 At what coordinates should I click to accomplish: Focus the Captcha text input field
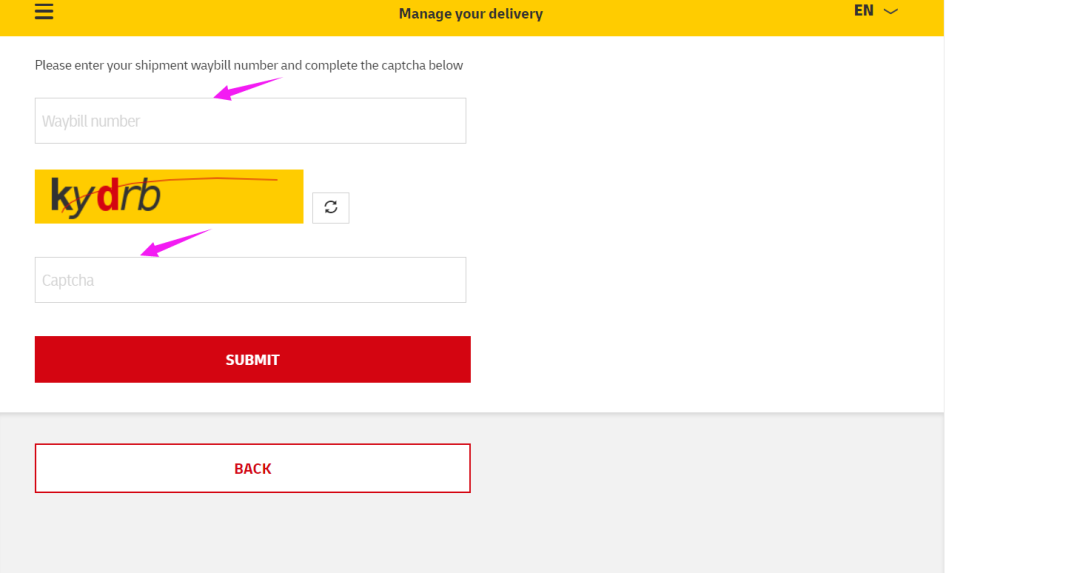click(251, 280)
